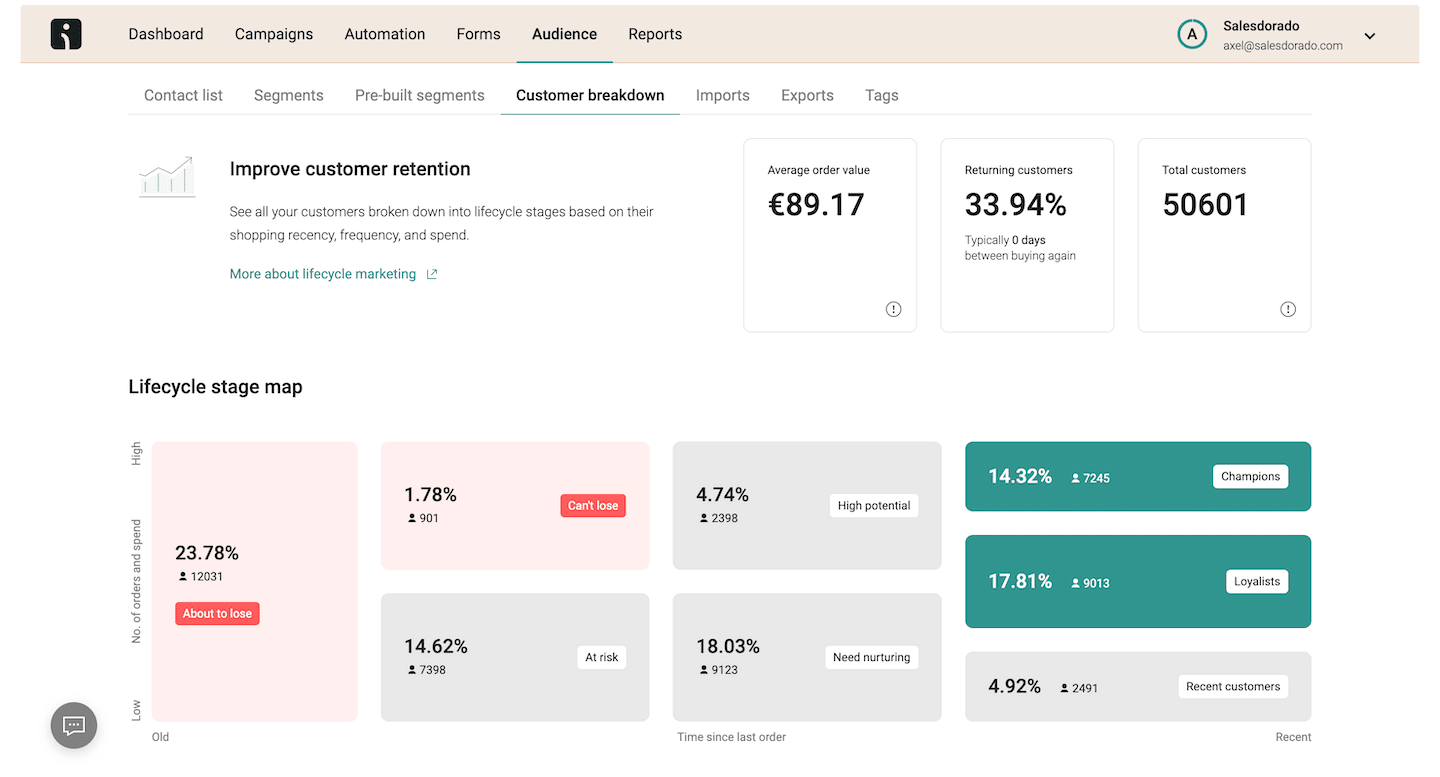The width and height of the screenshot is (1440, 777).
Task: Click the account avatar circle icon
Action: click(1191, 34)
